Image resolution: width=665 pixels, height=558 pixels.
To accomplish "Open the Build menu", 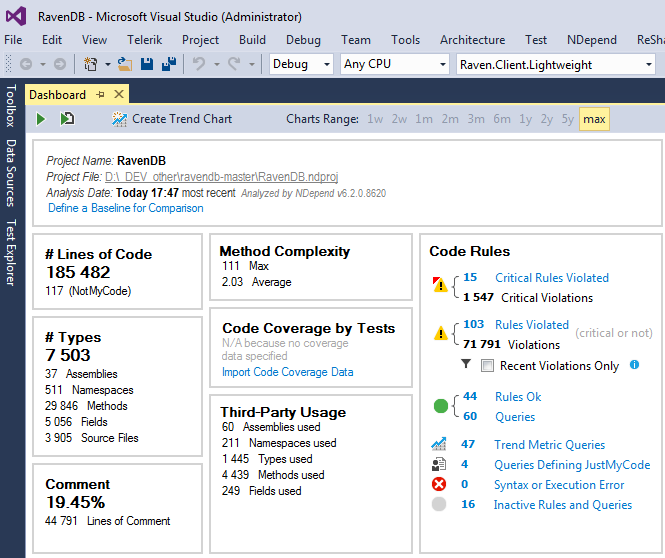I will click(252, 40).
